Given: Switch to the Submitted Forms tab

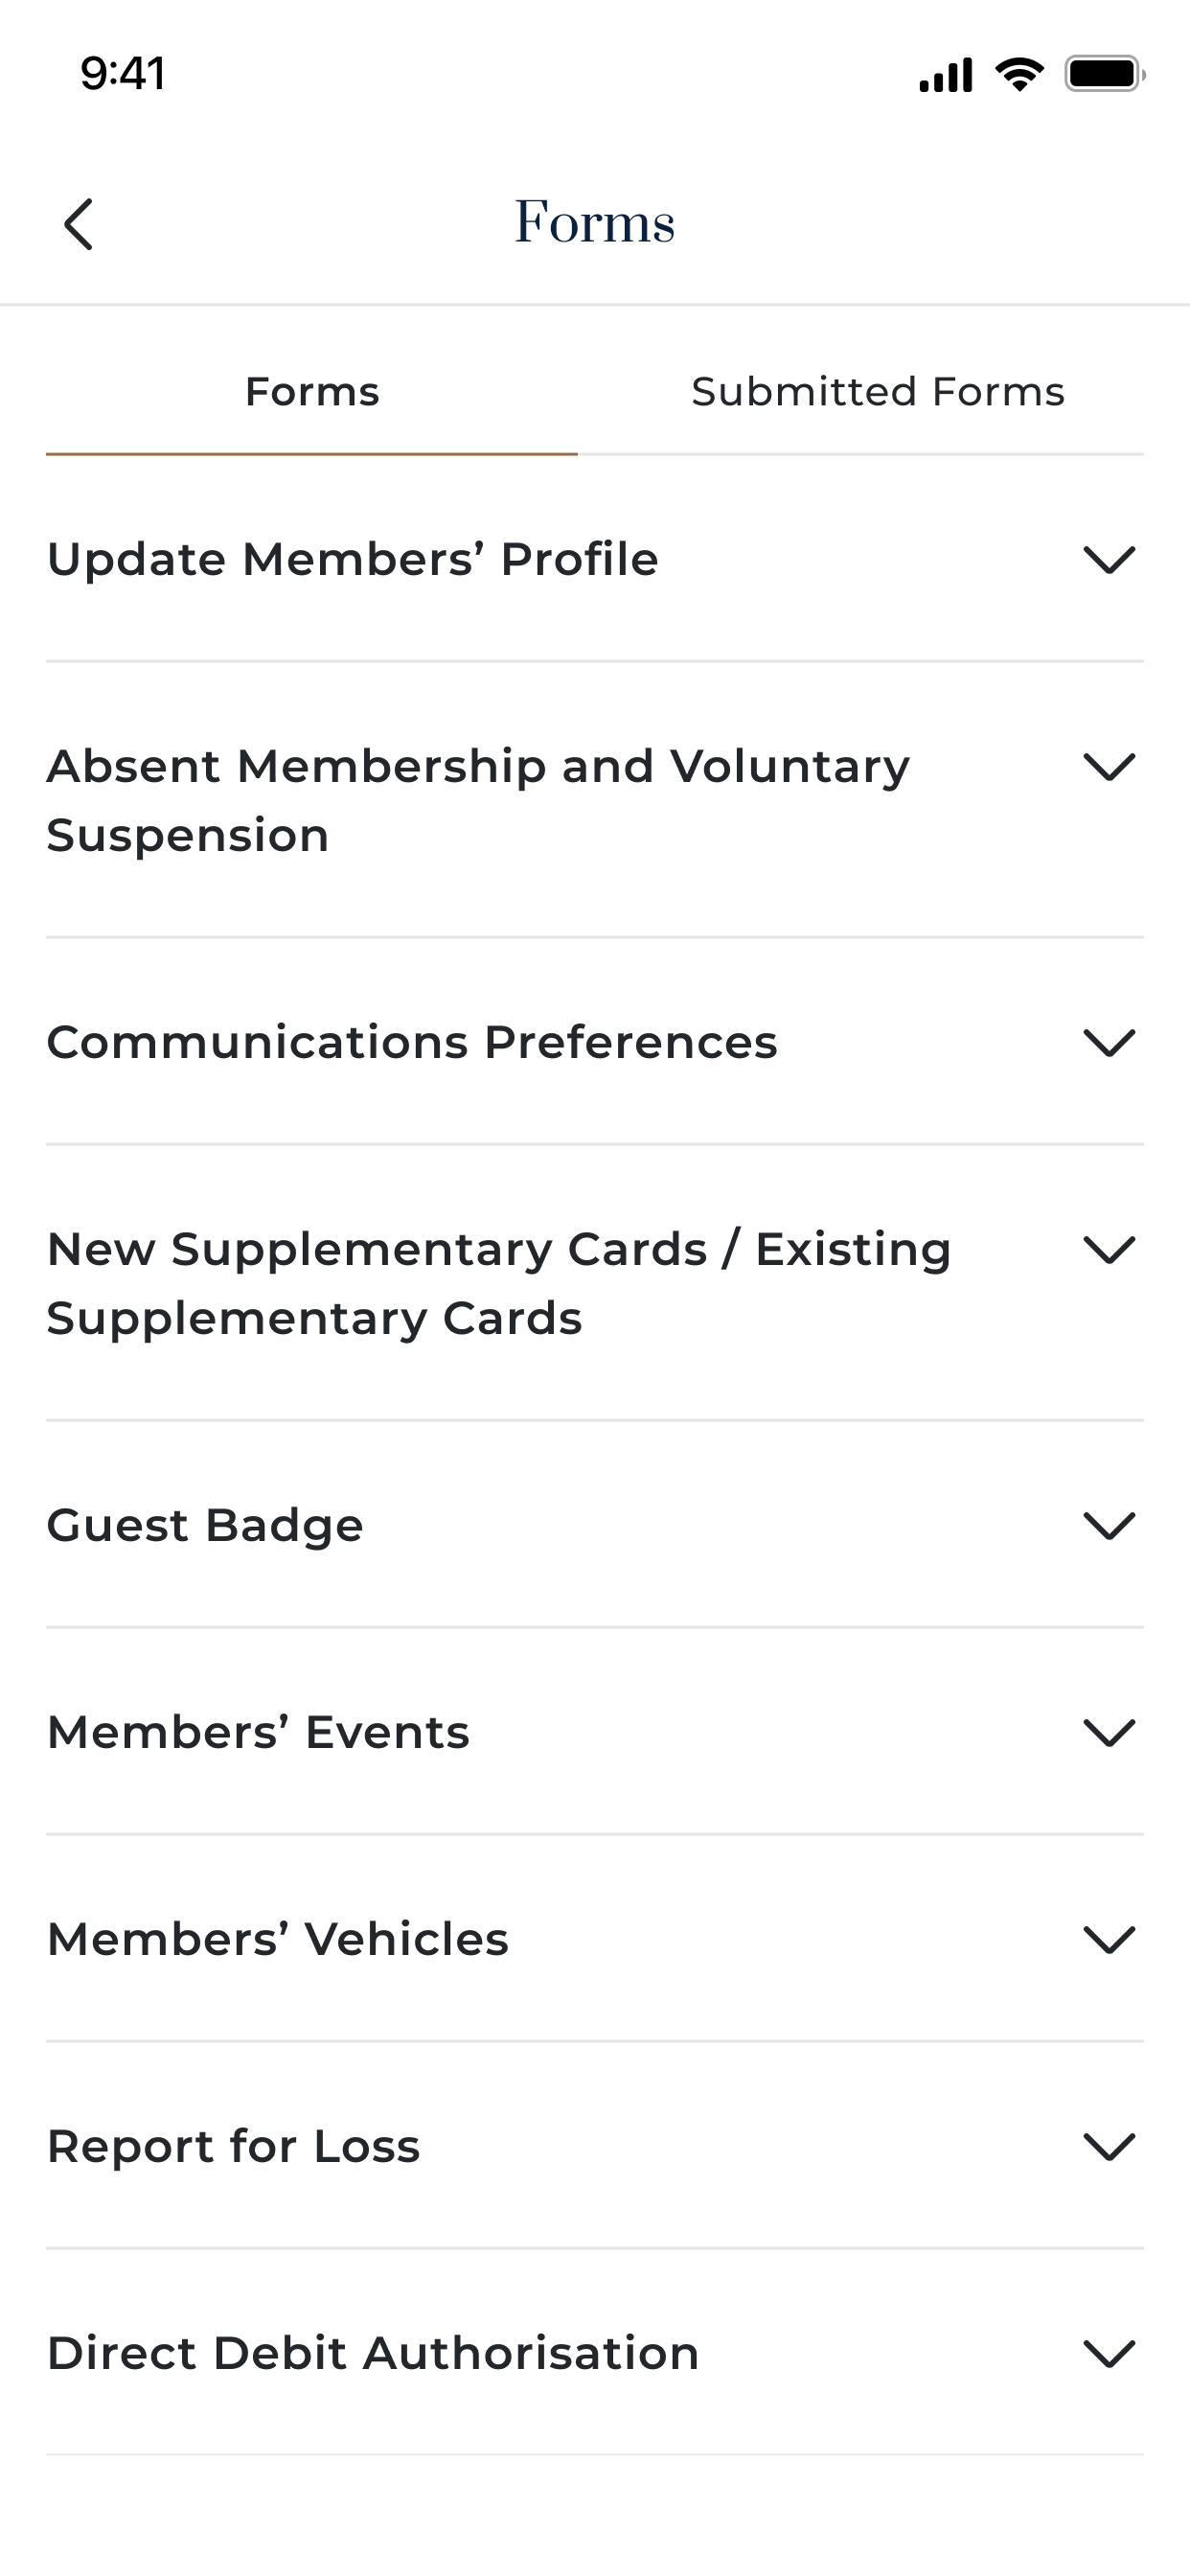Looking at the screenshot, I should (x=877, y=392).
